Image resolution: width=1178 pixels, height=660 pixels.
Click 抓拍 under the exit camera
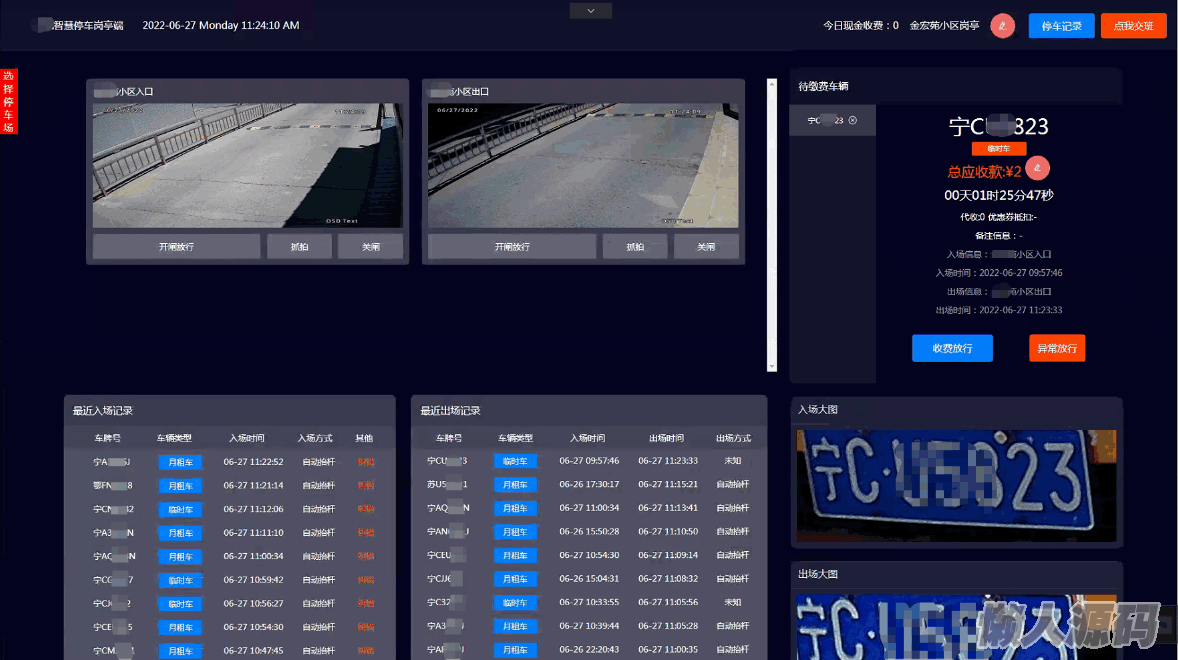635,246
